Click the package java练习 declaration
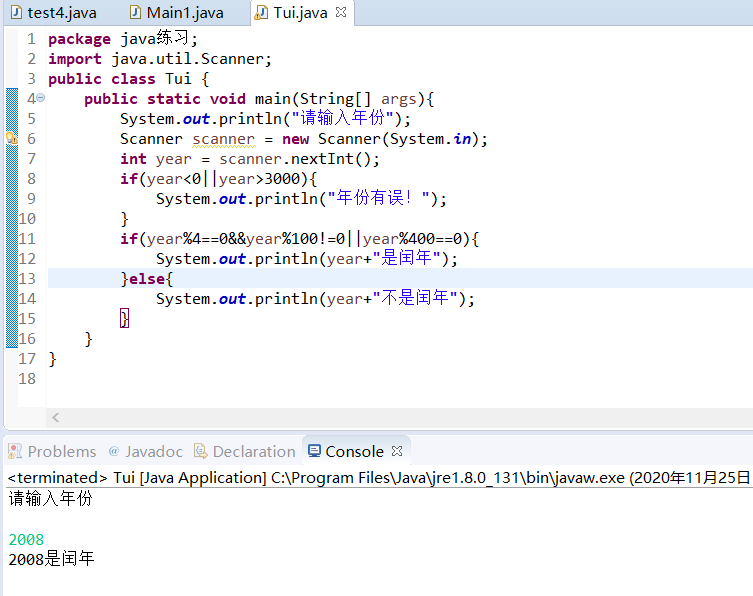The height and width of the screenshot is (596, 753). [x=123, y=38]
